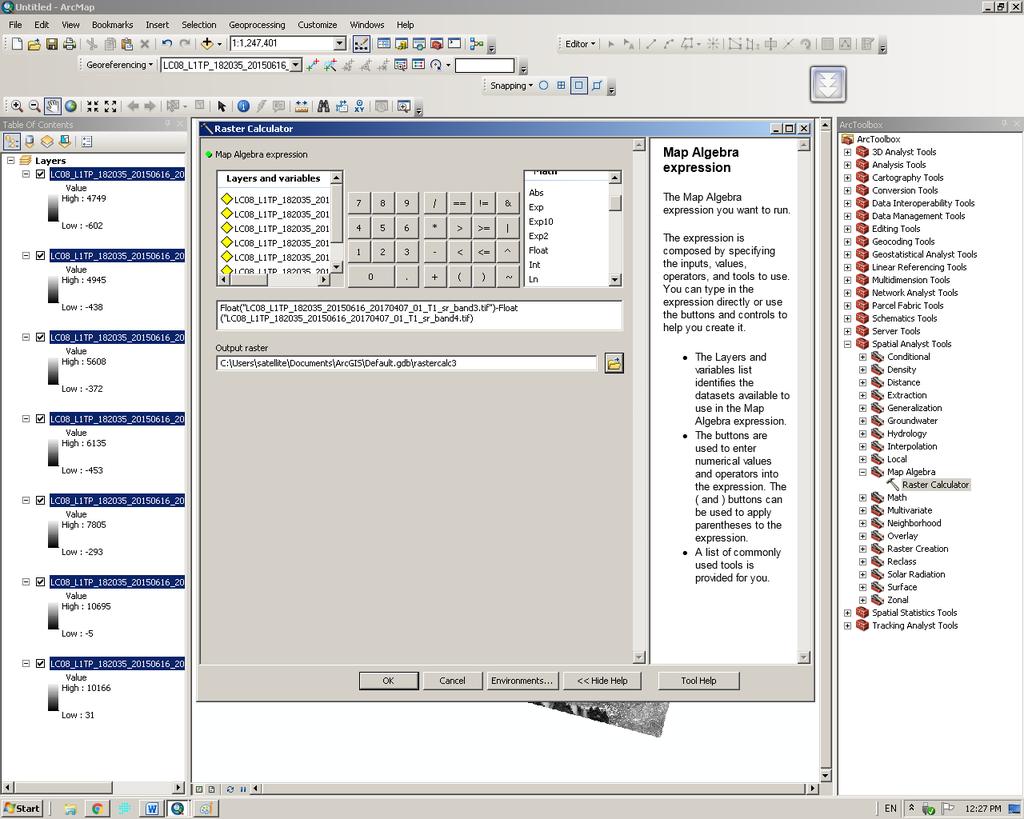The image size is (1024, 819).
Task: Click the Exp10 function in list
Action: 541,222
